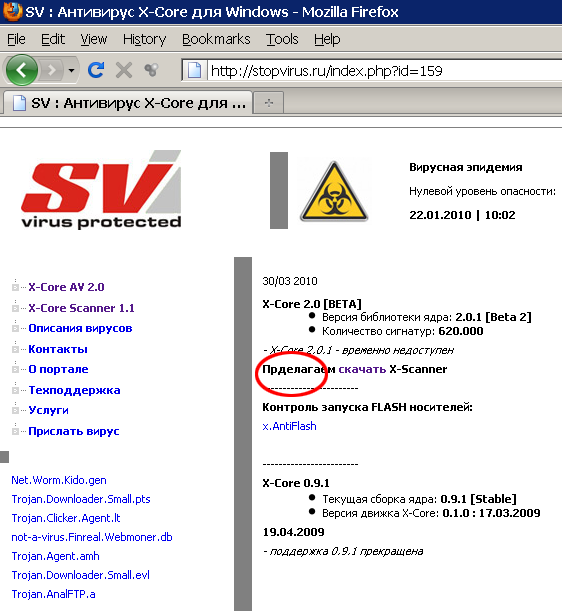Expand the tree node beside Прислать вирус

pyautogui.click(x=15, y=431)
